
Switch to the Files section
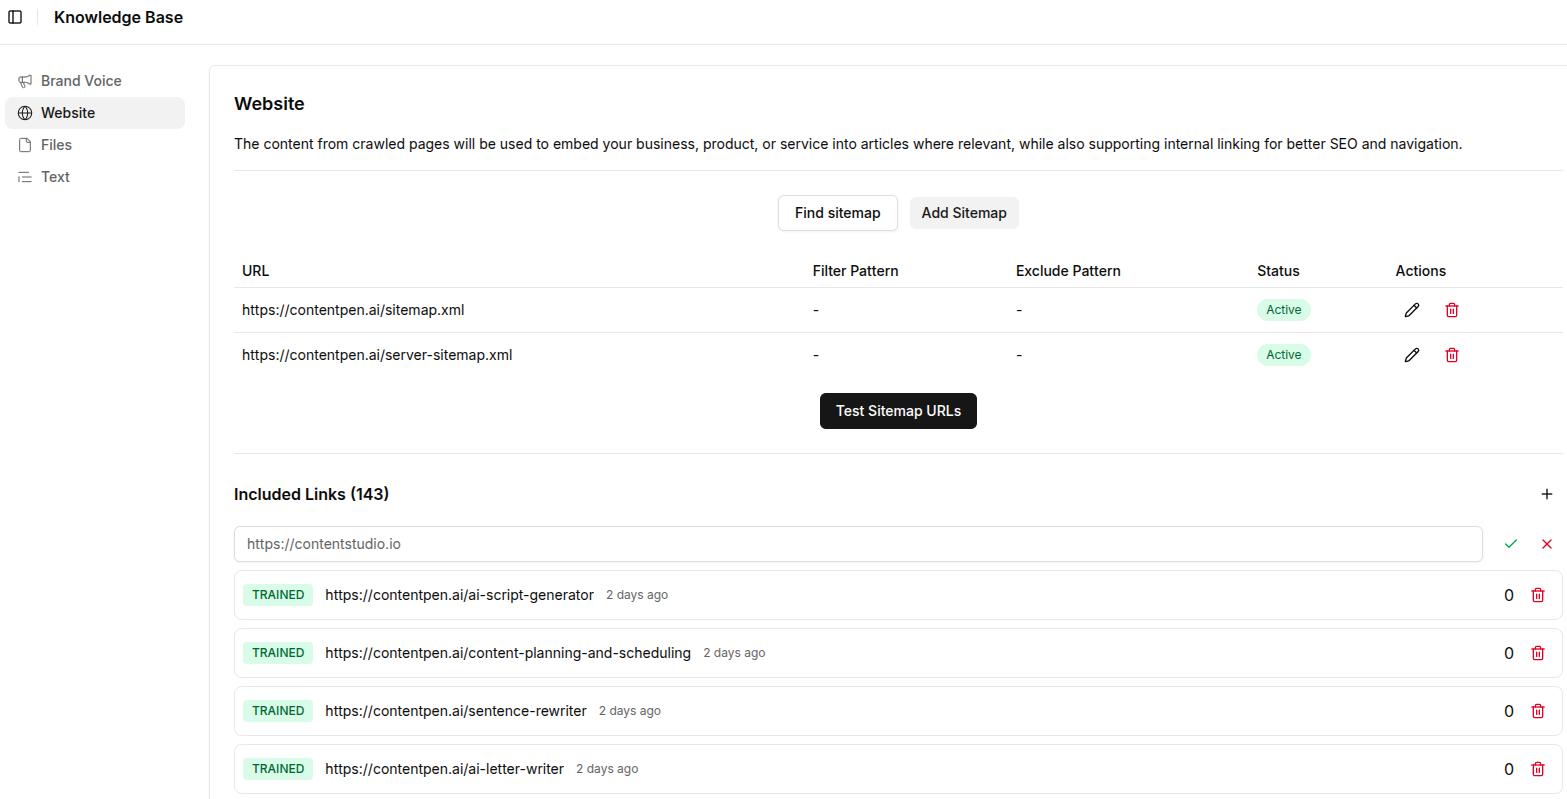click(56, 144)
